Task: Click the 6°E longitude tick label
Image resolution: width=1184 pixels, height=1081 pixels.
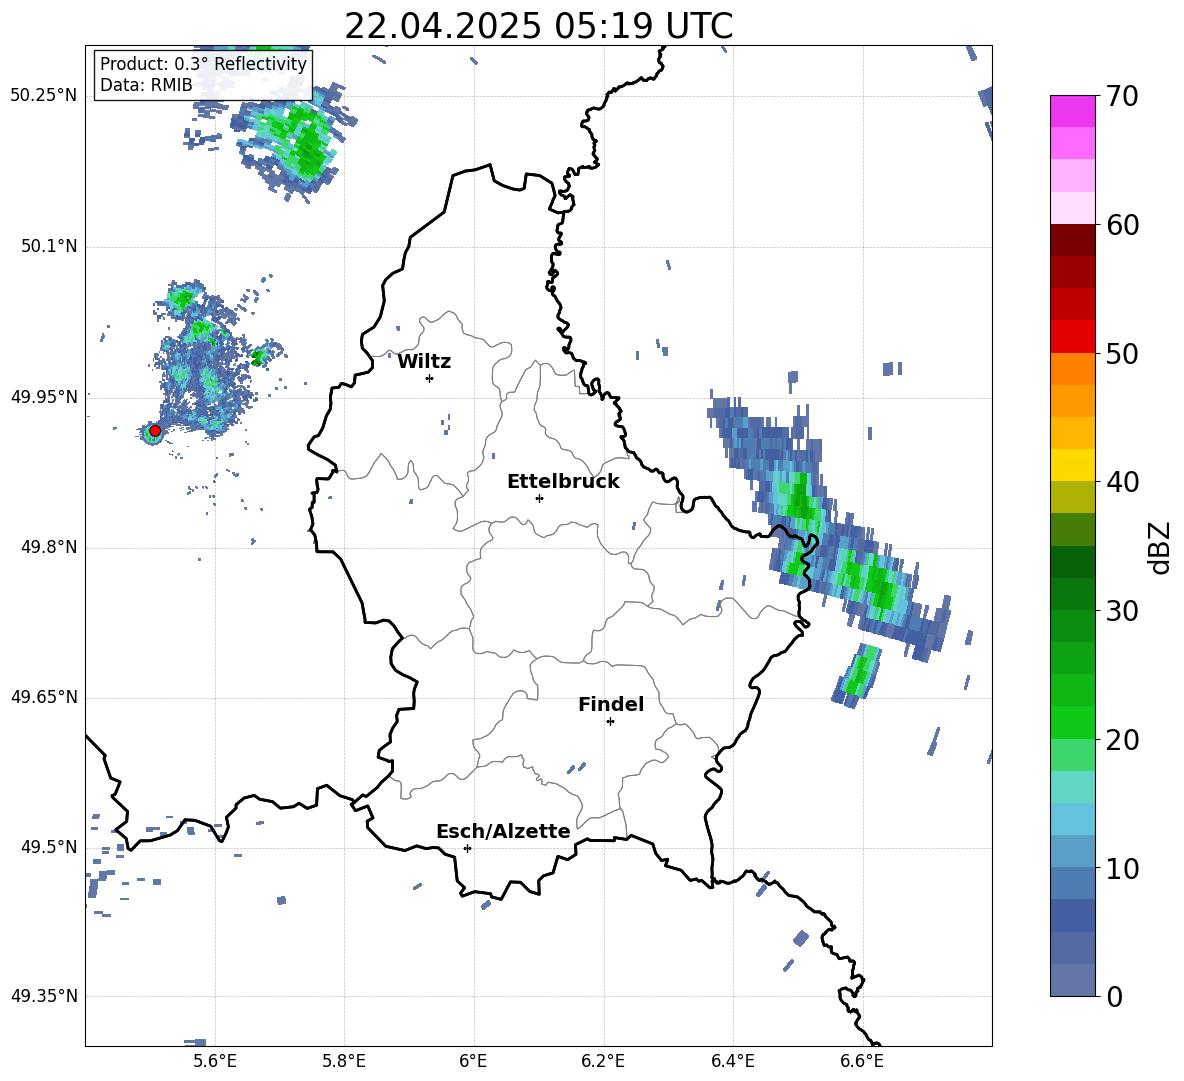Action: click(x=473, y=1062)
